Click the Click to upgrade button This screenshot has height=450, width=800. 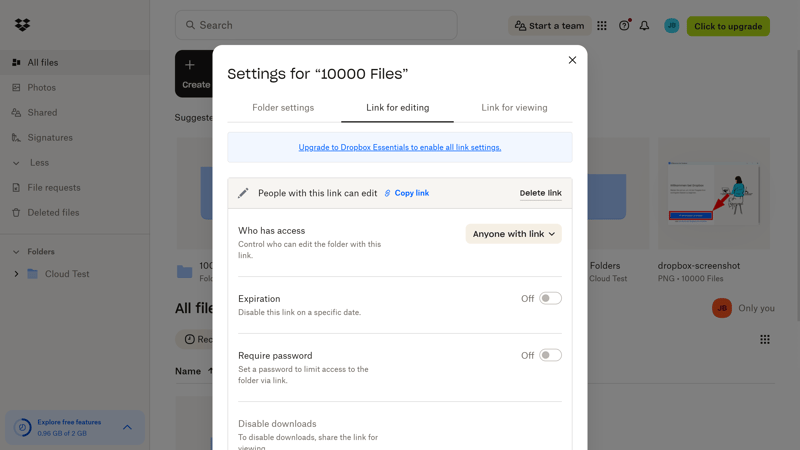(x=728, y=26)
